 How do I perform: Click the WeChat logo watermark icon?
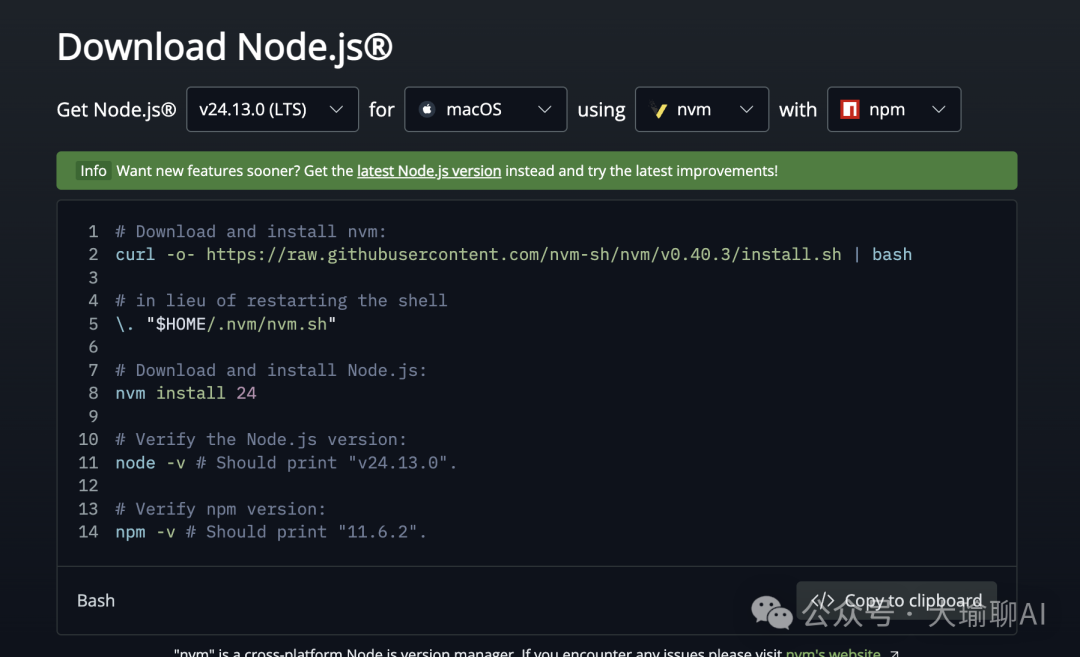(x=772, y=612)
